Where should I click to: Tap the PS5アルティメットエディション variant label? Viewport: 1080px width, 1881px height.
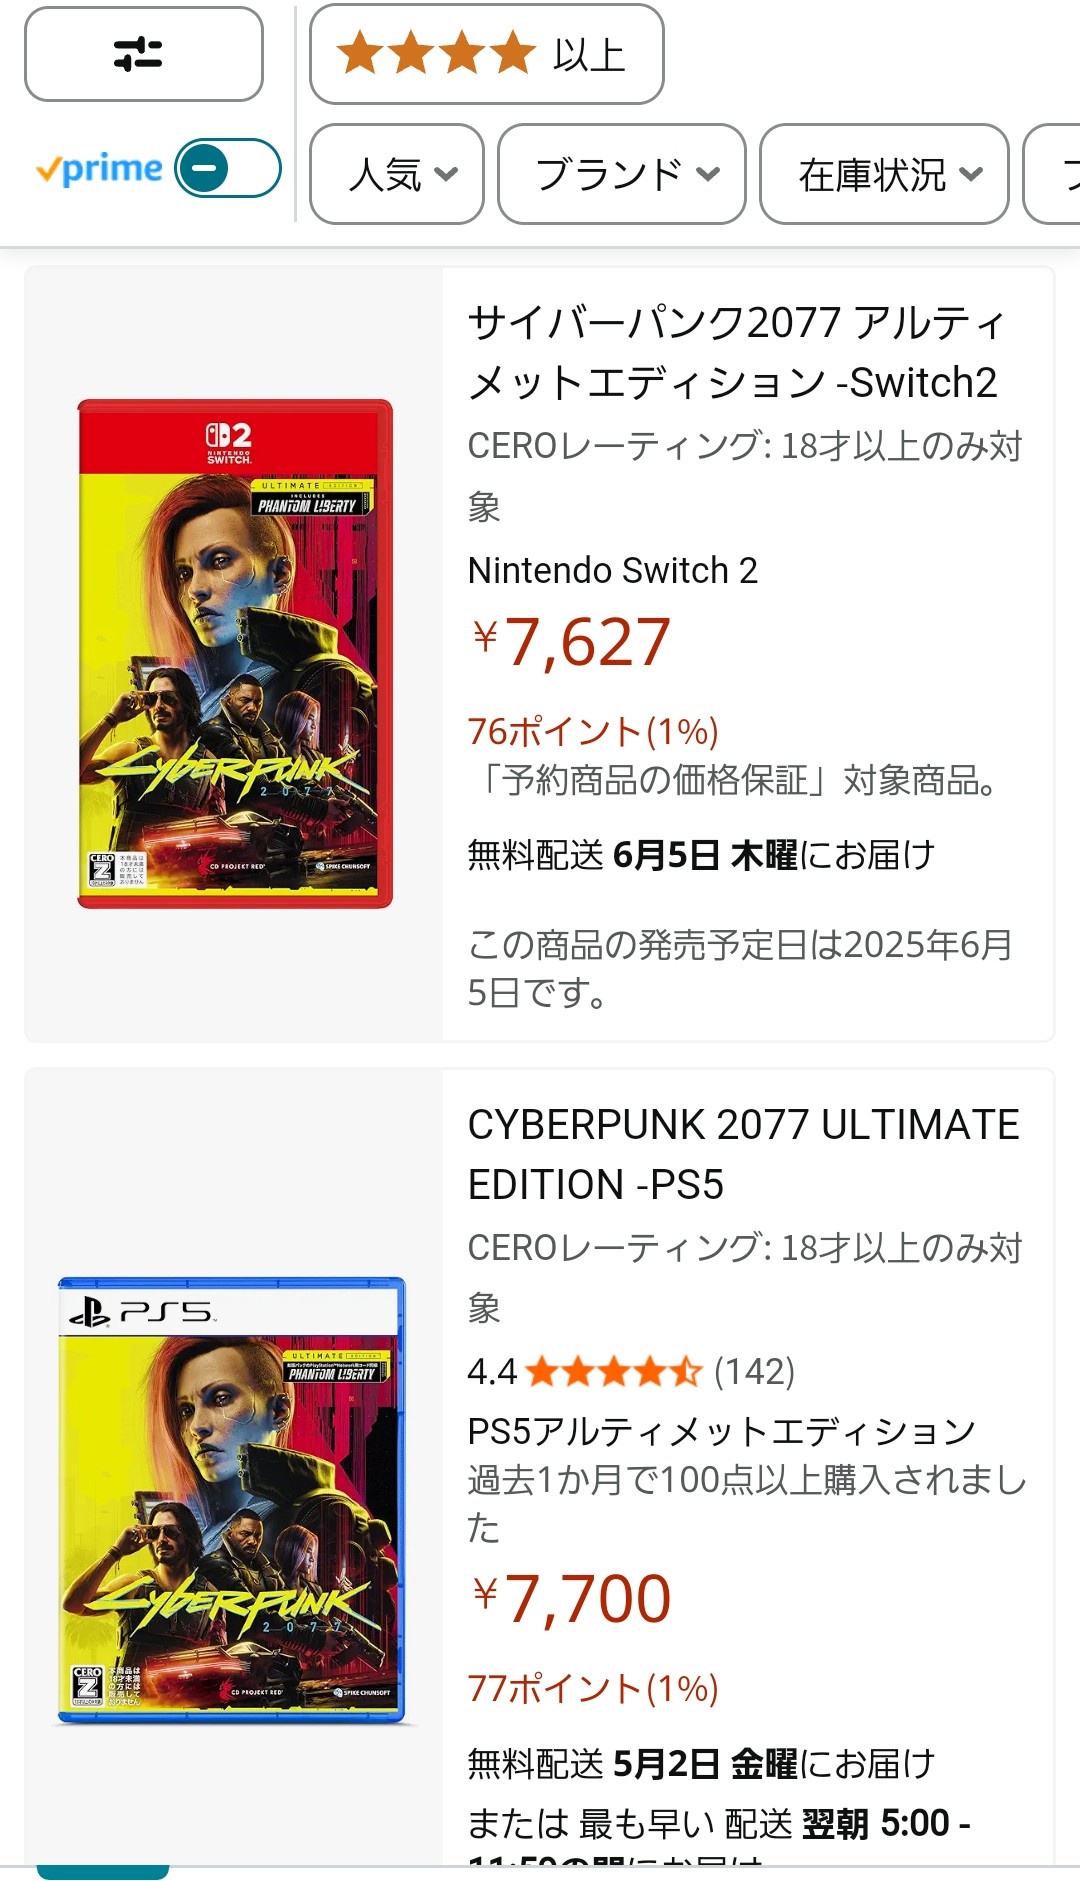[721, 1431]
